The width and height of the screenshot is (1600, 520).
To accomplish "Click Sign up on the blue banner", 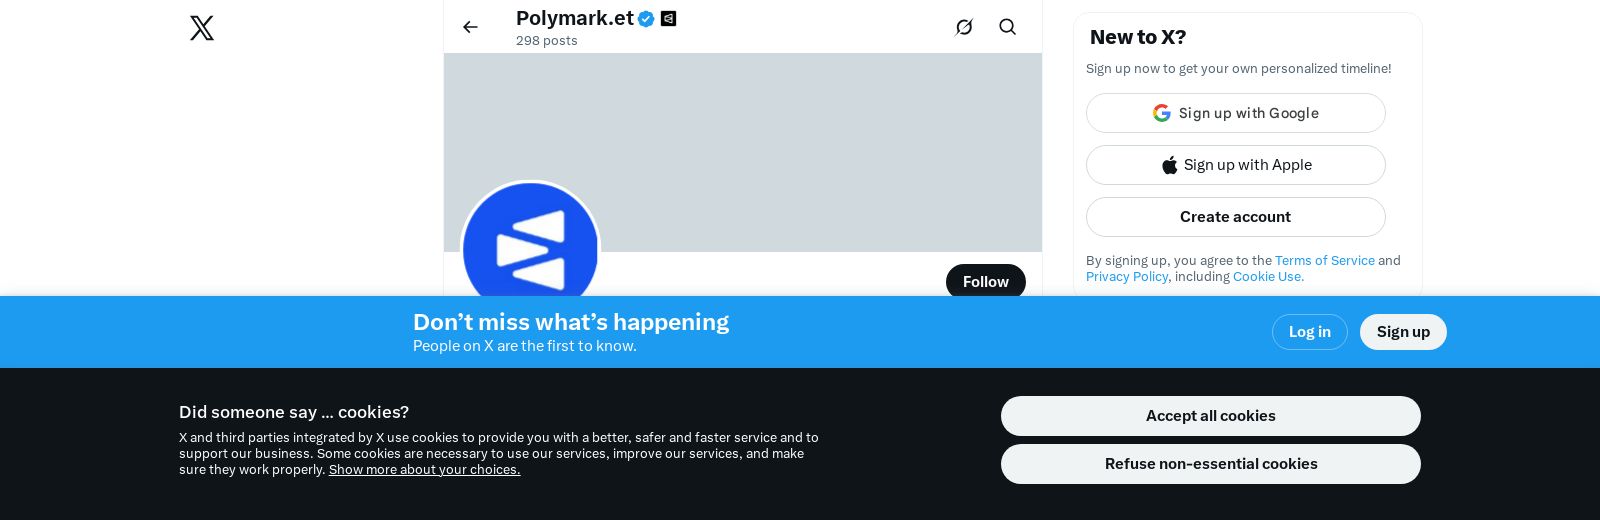I will [x=1403, y=332].
